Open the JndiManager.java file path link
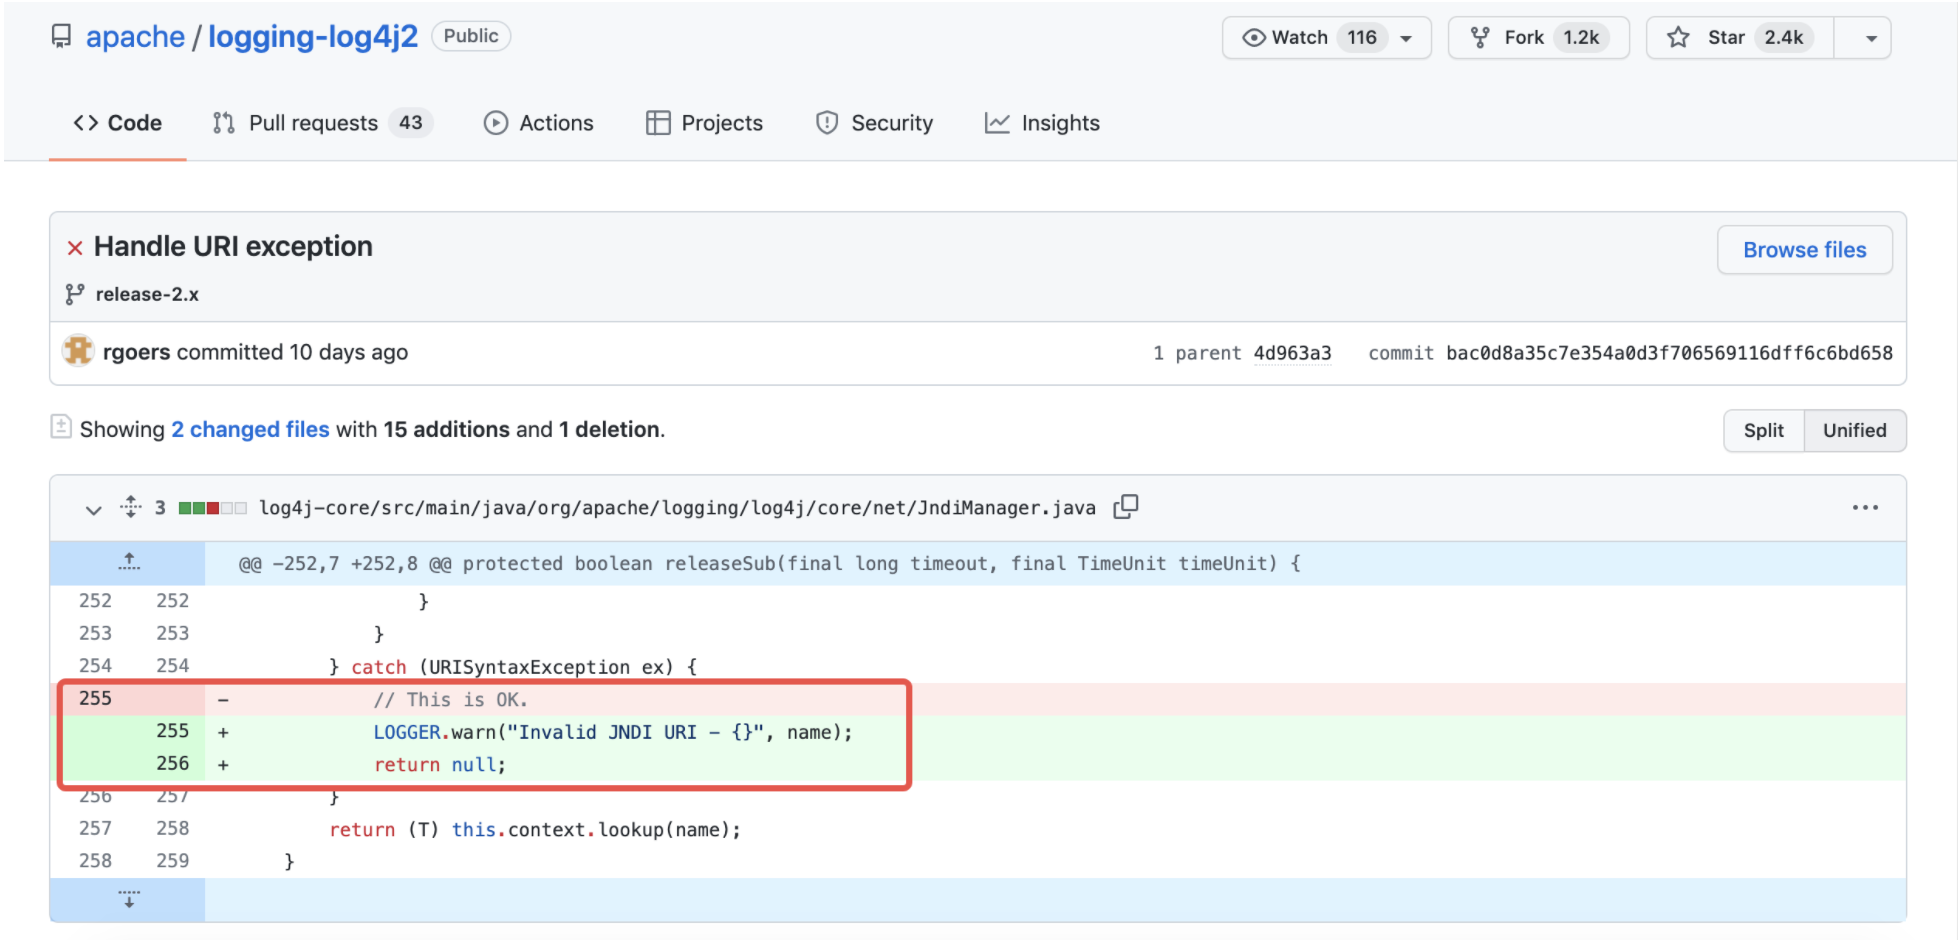Viewport: 1958px width, 950px height. 677,508
